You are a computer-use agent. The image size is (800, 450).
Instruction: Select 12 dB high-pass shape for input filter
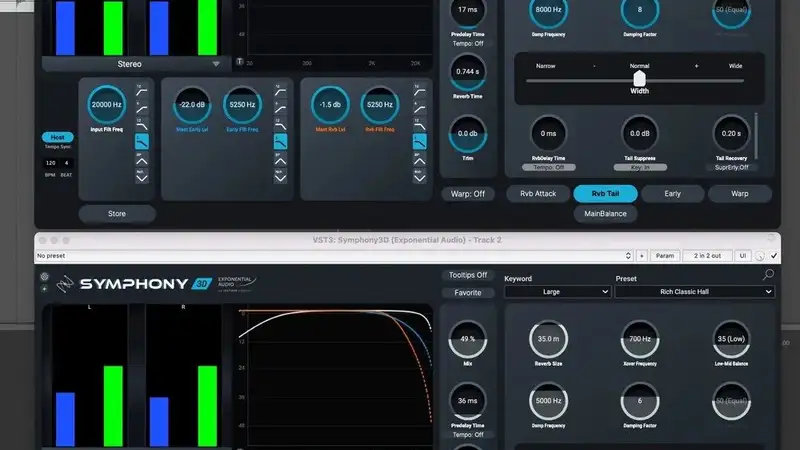[x=142, y=90]
